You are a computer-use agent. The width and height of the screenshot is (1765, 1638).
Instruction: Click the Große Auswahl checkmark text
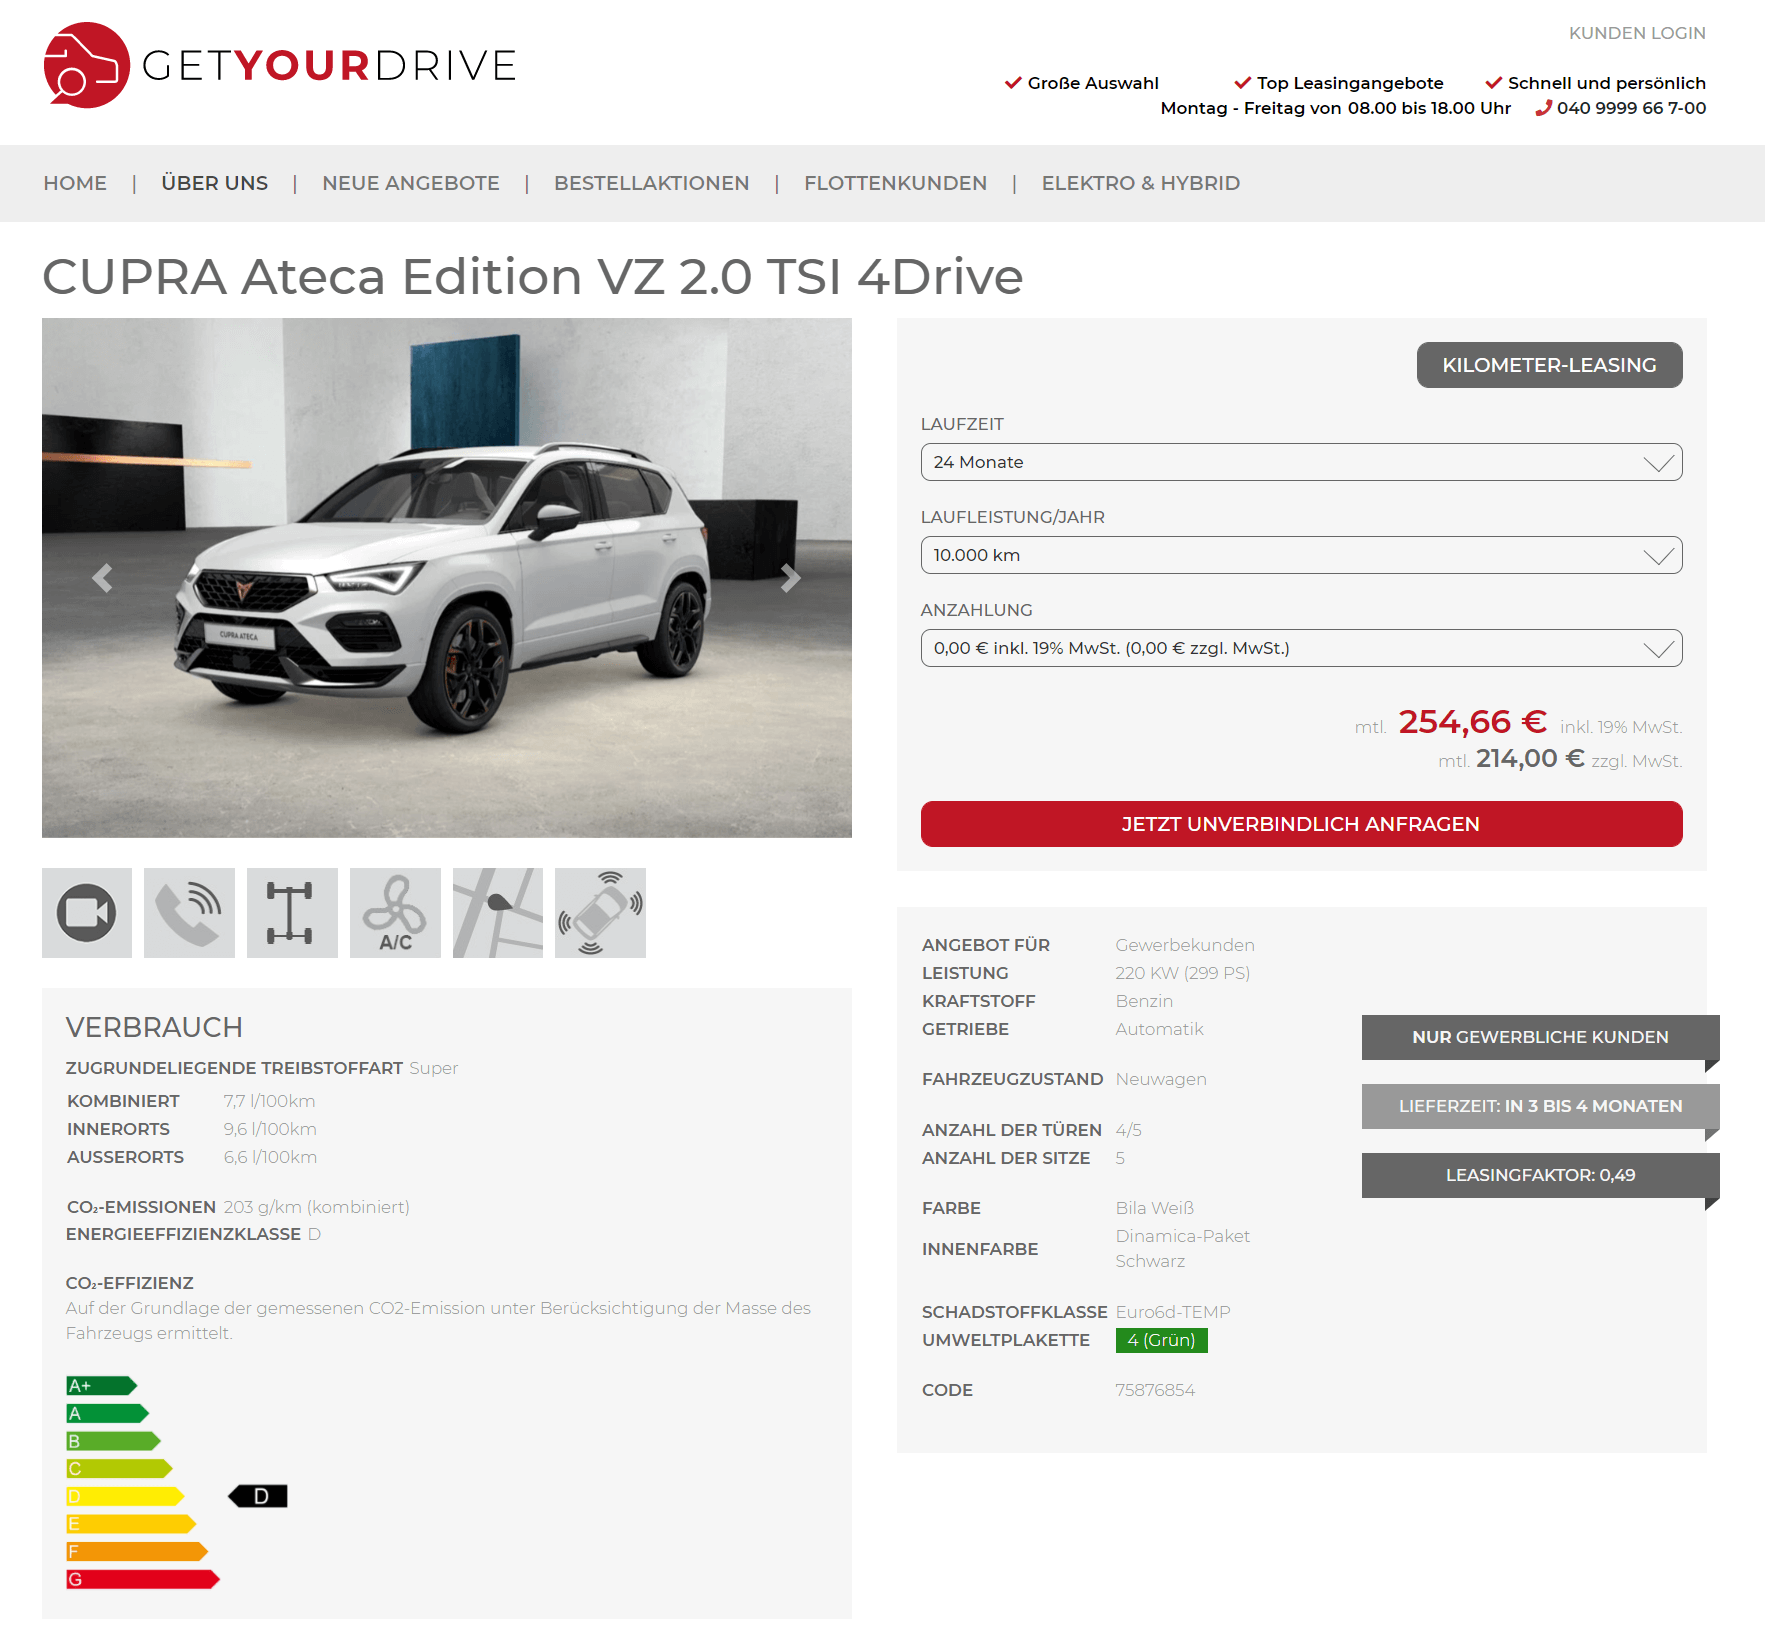1093,83
